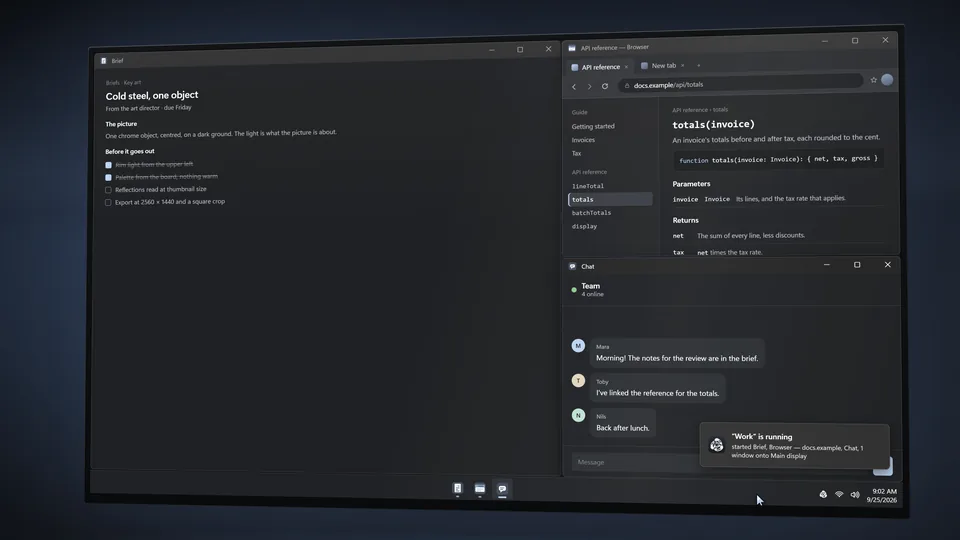Click the Team channel header
The height and width of the screenshot is (540, 960).
590,289
